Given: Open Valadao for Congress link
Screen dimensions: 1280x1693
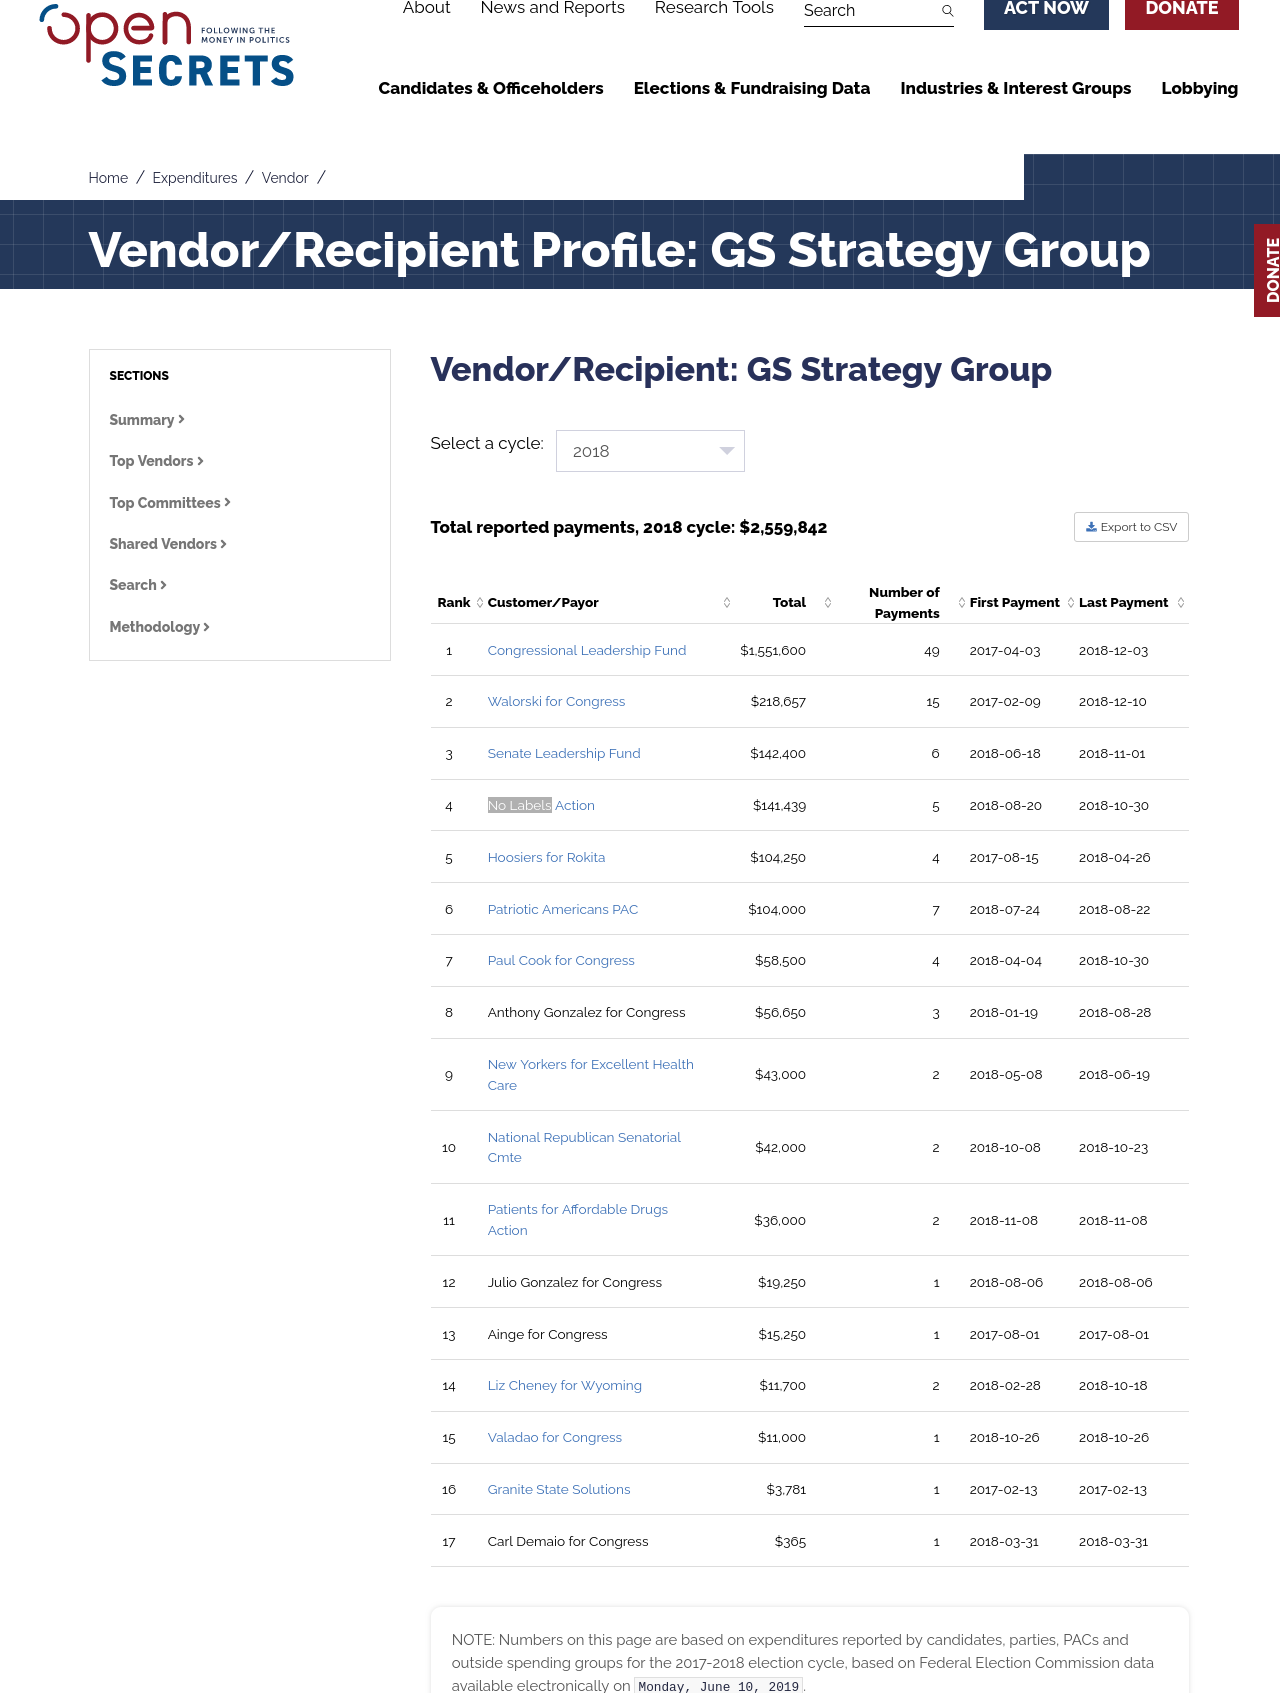Looking at the screenshot, I should click(x=555, y=1438).
